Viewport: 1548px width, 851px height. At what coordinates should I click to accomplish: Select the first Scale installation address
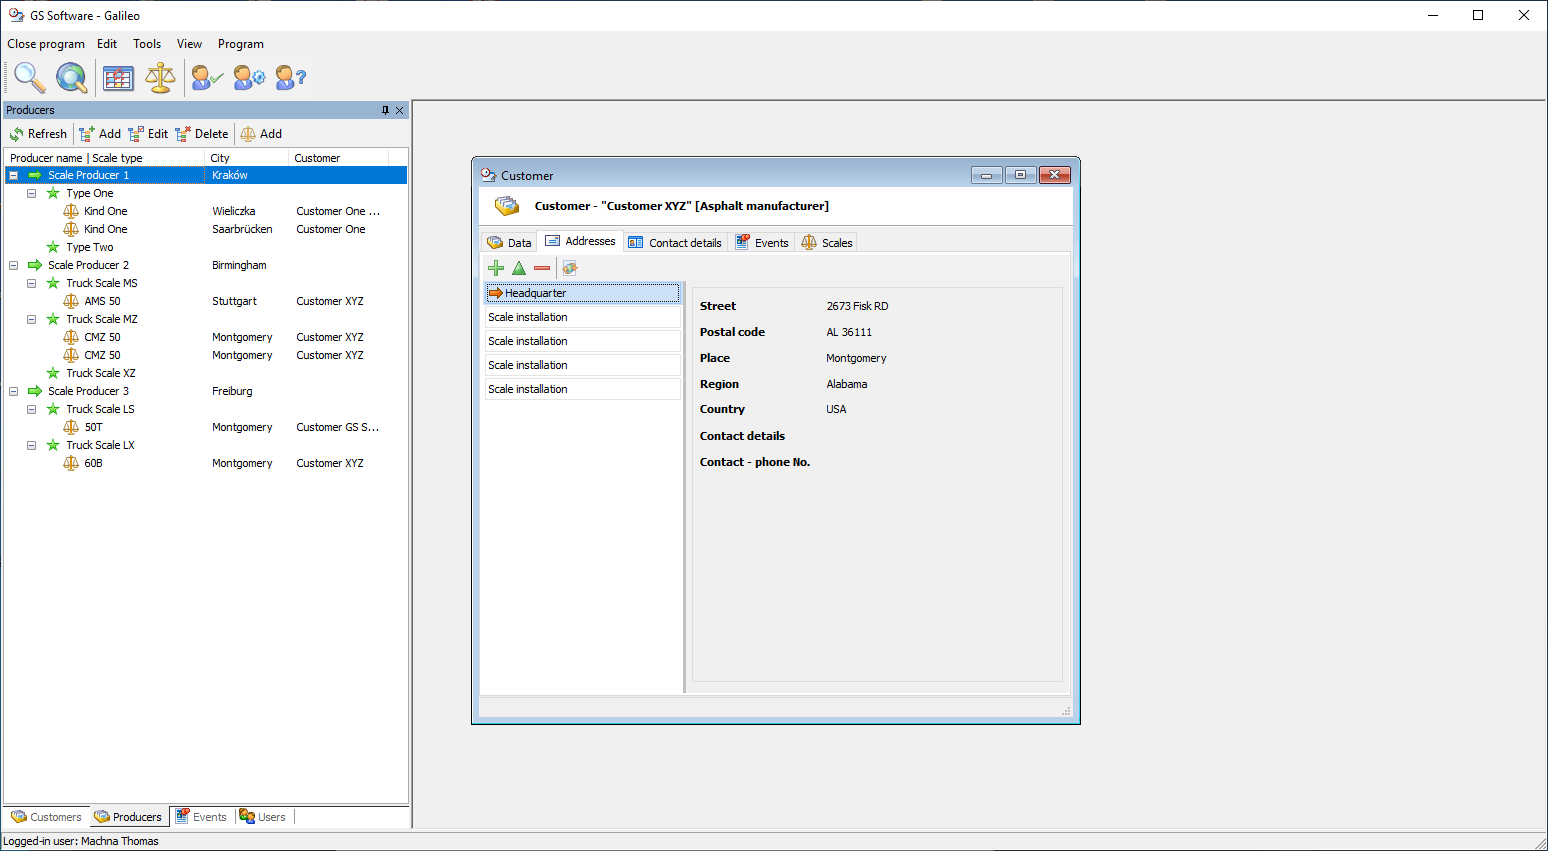[x=581, y=317]
